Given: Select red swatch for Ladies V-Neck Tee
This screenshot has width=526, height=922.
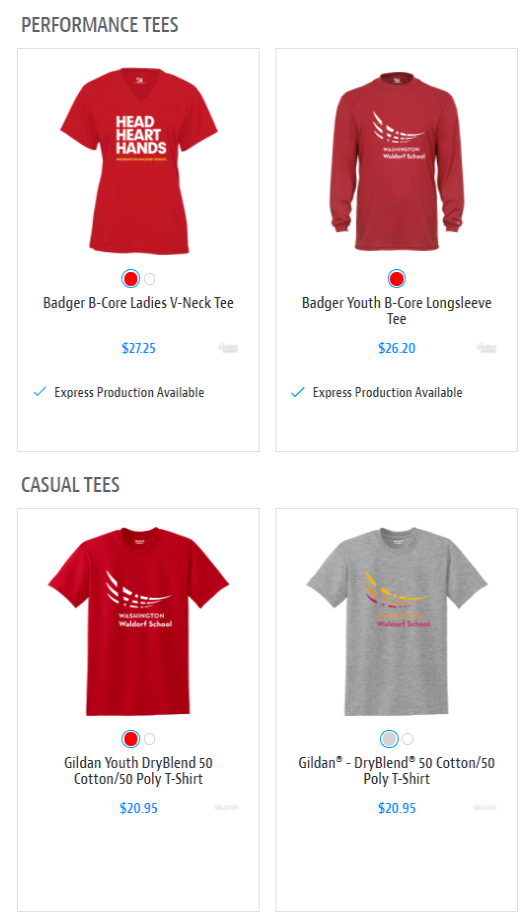Looking at the screenshot, I should click(x=130, y=279).
